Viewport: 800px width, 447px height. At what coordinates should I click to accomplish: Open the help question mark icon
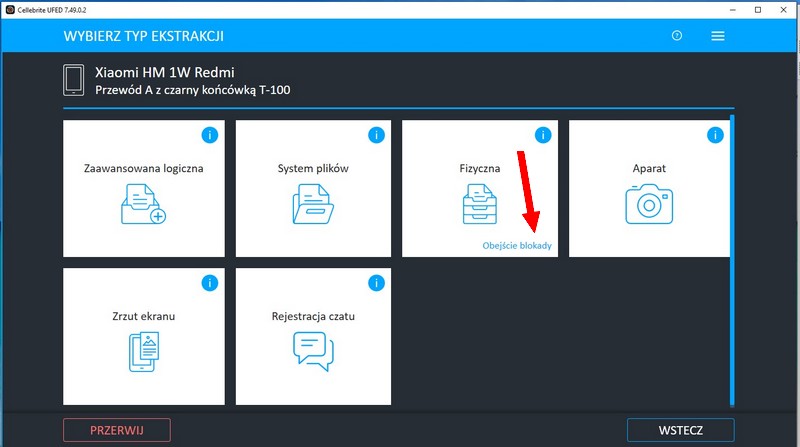pos(677,35)
